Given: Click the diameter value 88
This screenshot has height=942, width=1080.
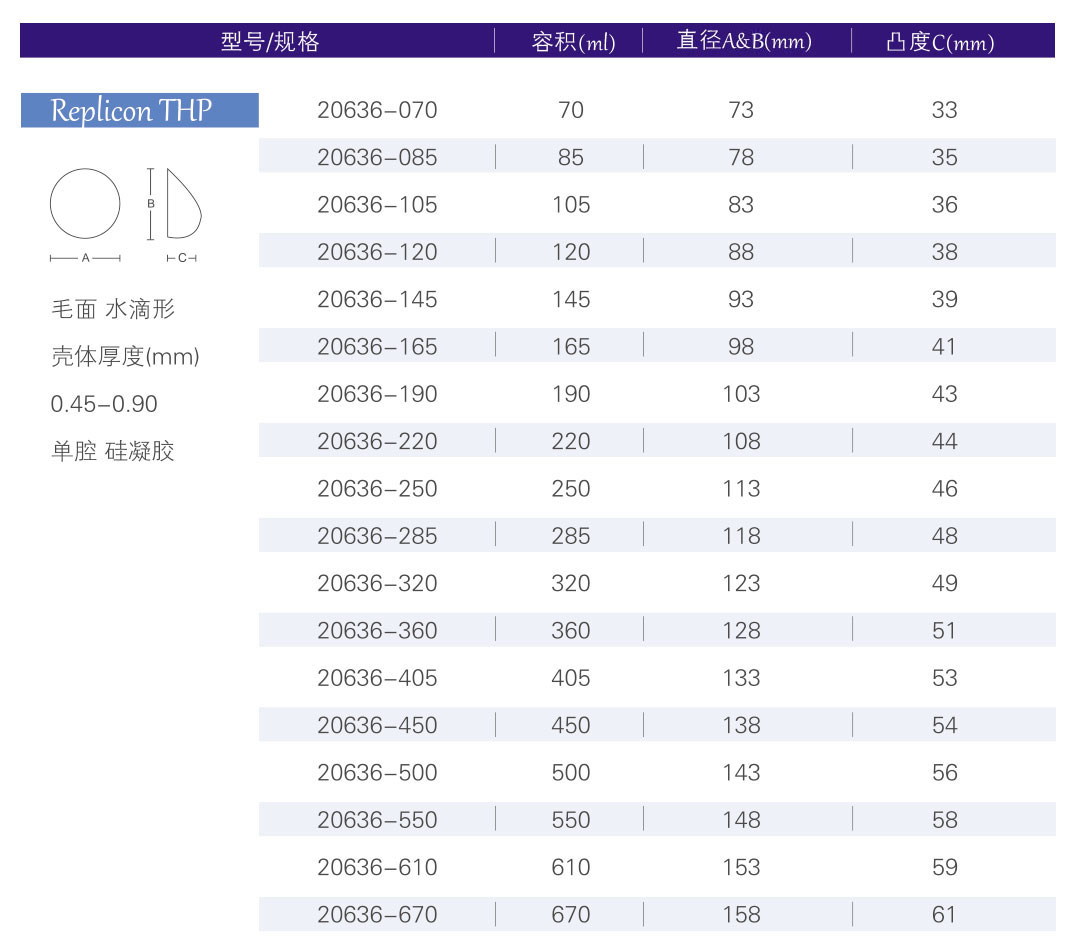Looking at the screenshot, I should (741, 252).
